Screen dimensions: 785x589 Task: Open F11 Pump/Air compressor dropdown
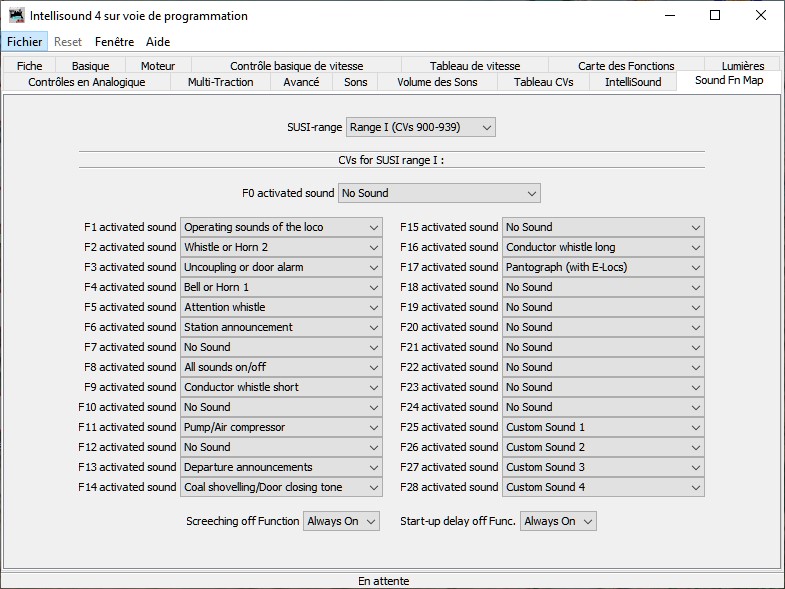(281, 428)
